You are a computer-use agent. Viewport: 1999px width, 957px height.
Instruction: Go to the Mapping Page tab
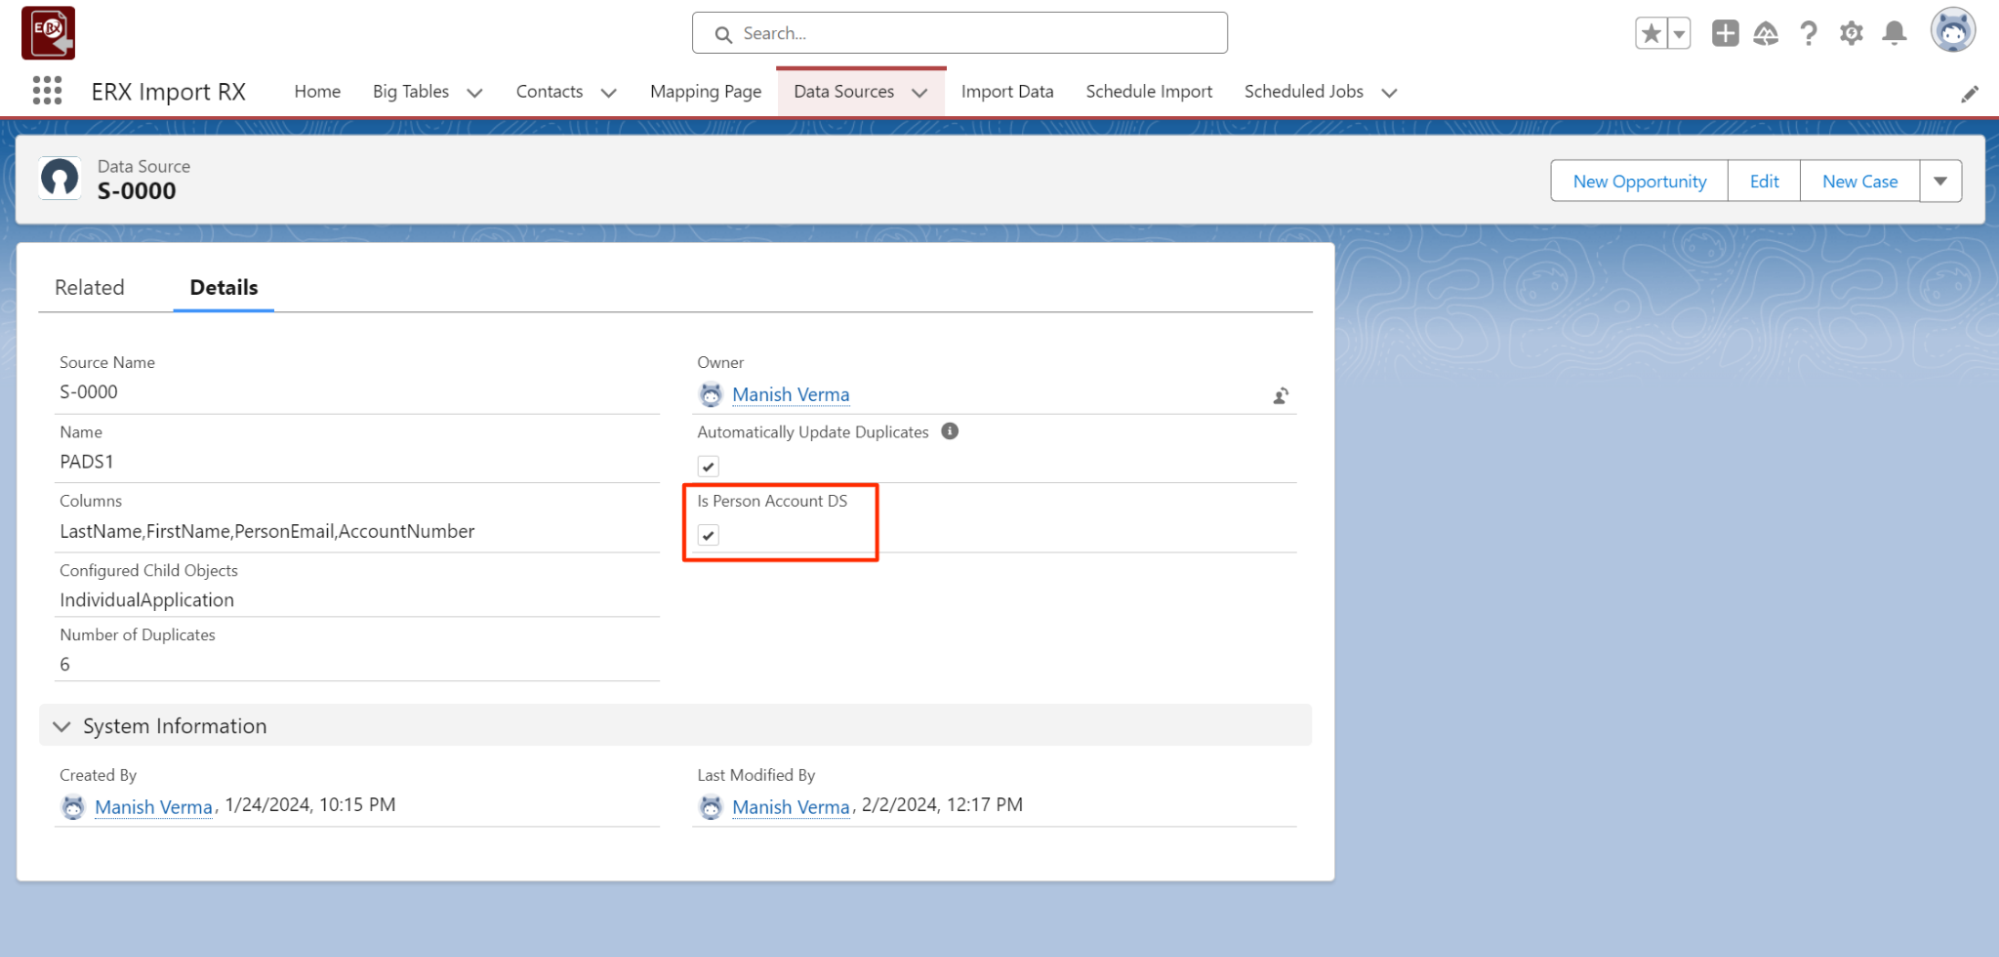pos(705,92)
